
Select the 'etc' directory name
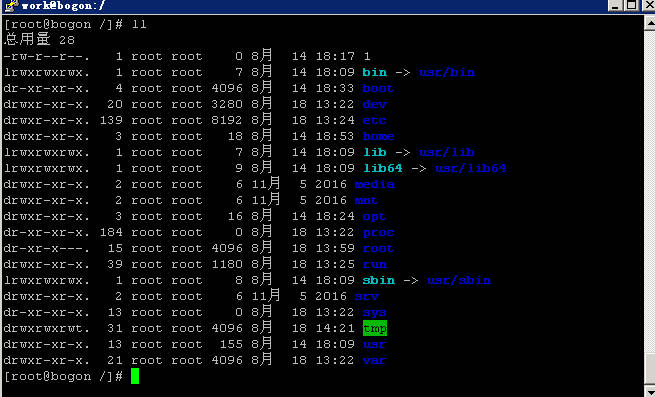[x=374, y=120]
